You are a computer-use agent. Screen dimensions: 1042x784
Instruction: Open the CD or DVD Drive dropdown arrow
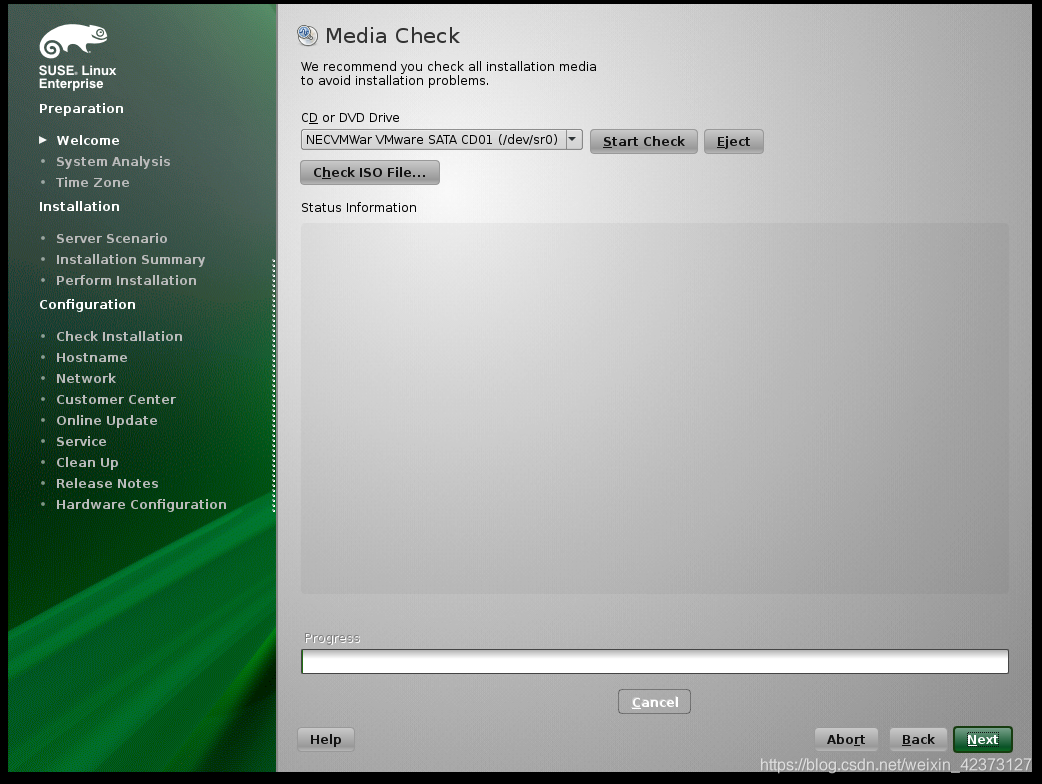(x=574, y=140)
